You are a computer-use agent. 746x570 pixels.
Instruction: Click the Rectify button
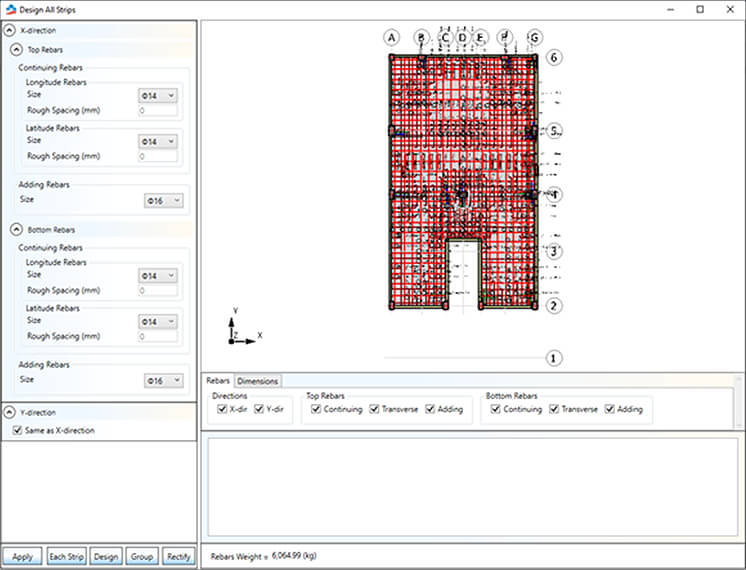178,557
